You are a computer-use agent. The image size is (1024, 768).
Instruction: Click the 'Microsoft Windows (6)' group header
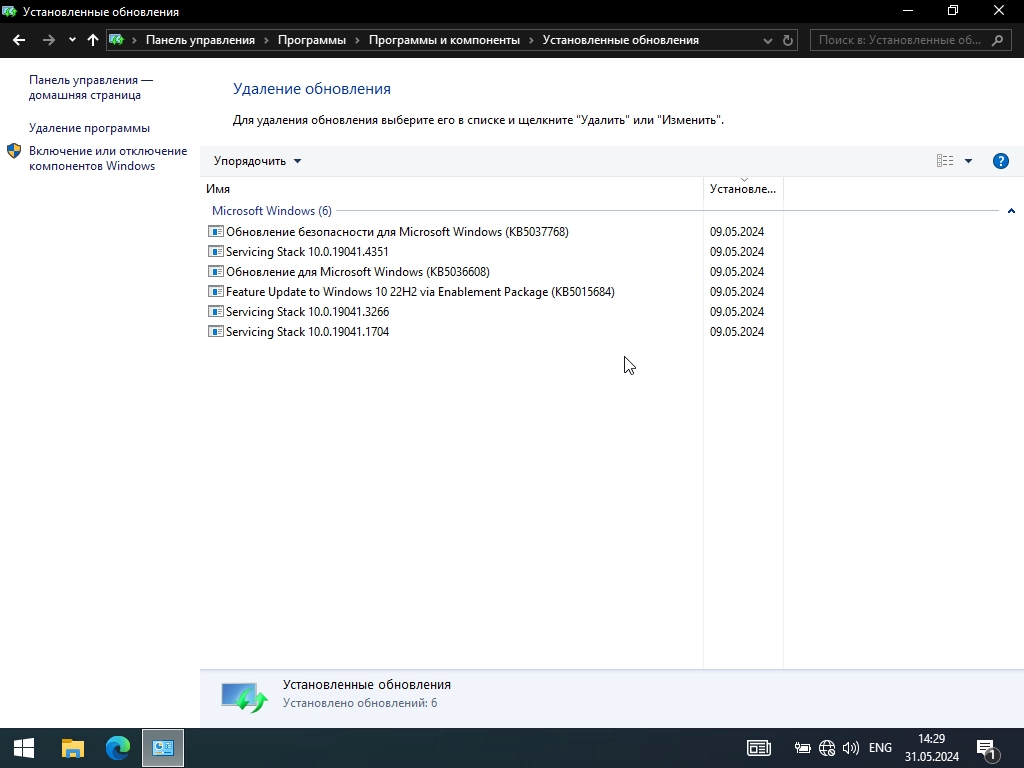[272, 211]
